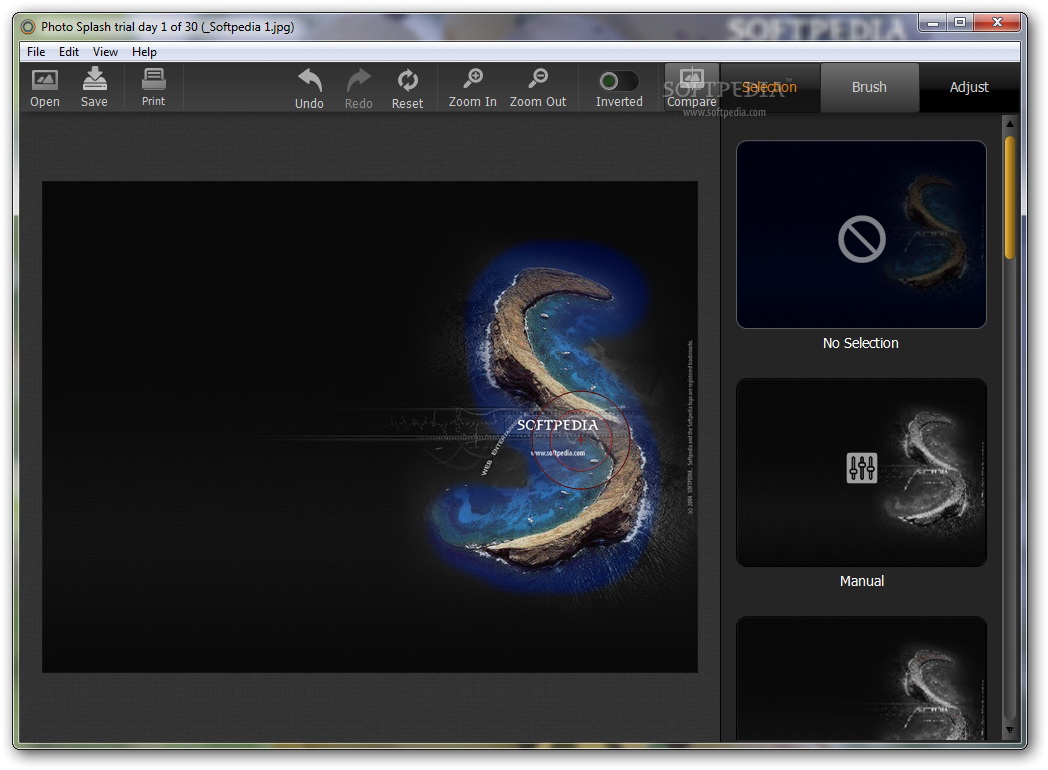Close the Photo Splash window

click(x=997, y=23)
